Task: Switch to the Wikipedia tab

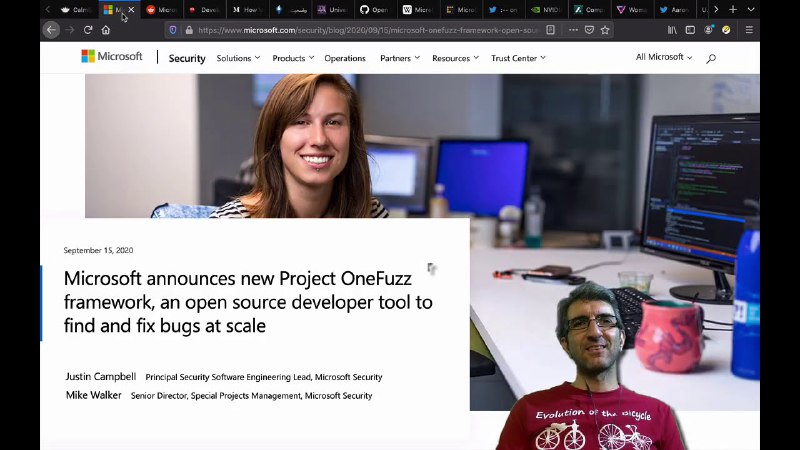Action: coord(417,9)
